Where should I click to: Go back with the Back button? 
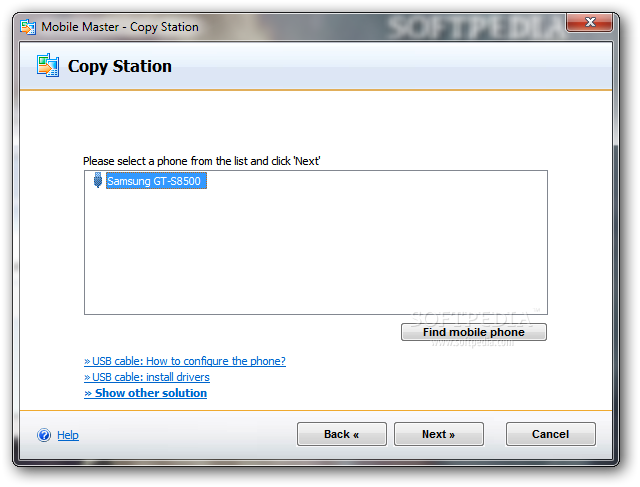[x=342, y=434]
